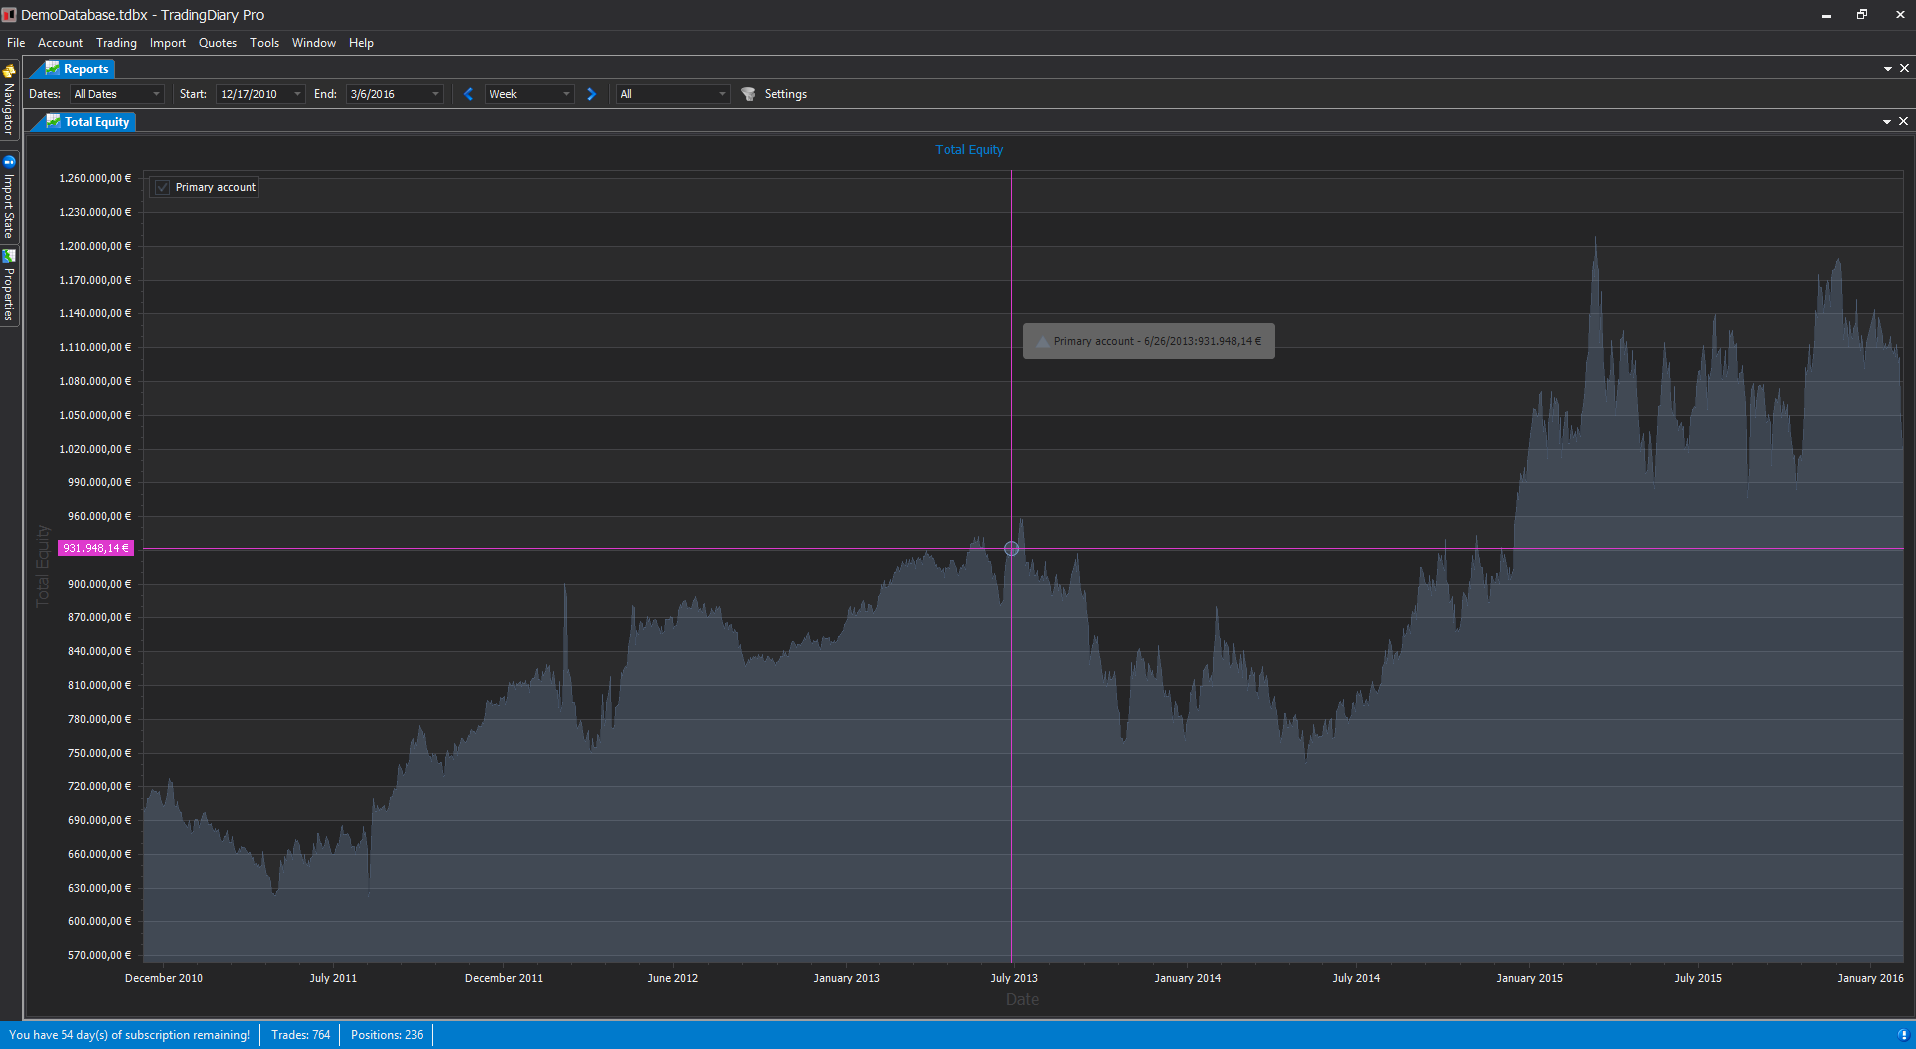Close the Reports panel
The width and height of the screenshot is (1916, 1049).
pyautogui.click(x=1904, y=68)
